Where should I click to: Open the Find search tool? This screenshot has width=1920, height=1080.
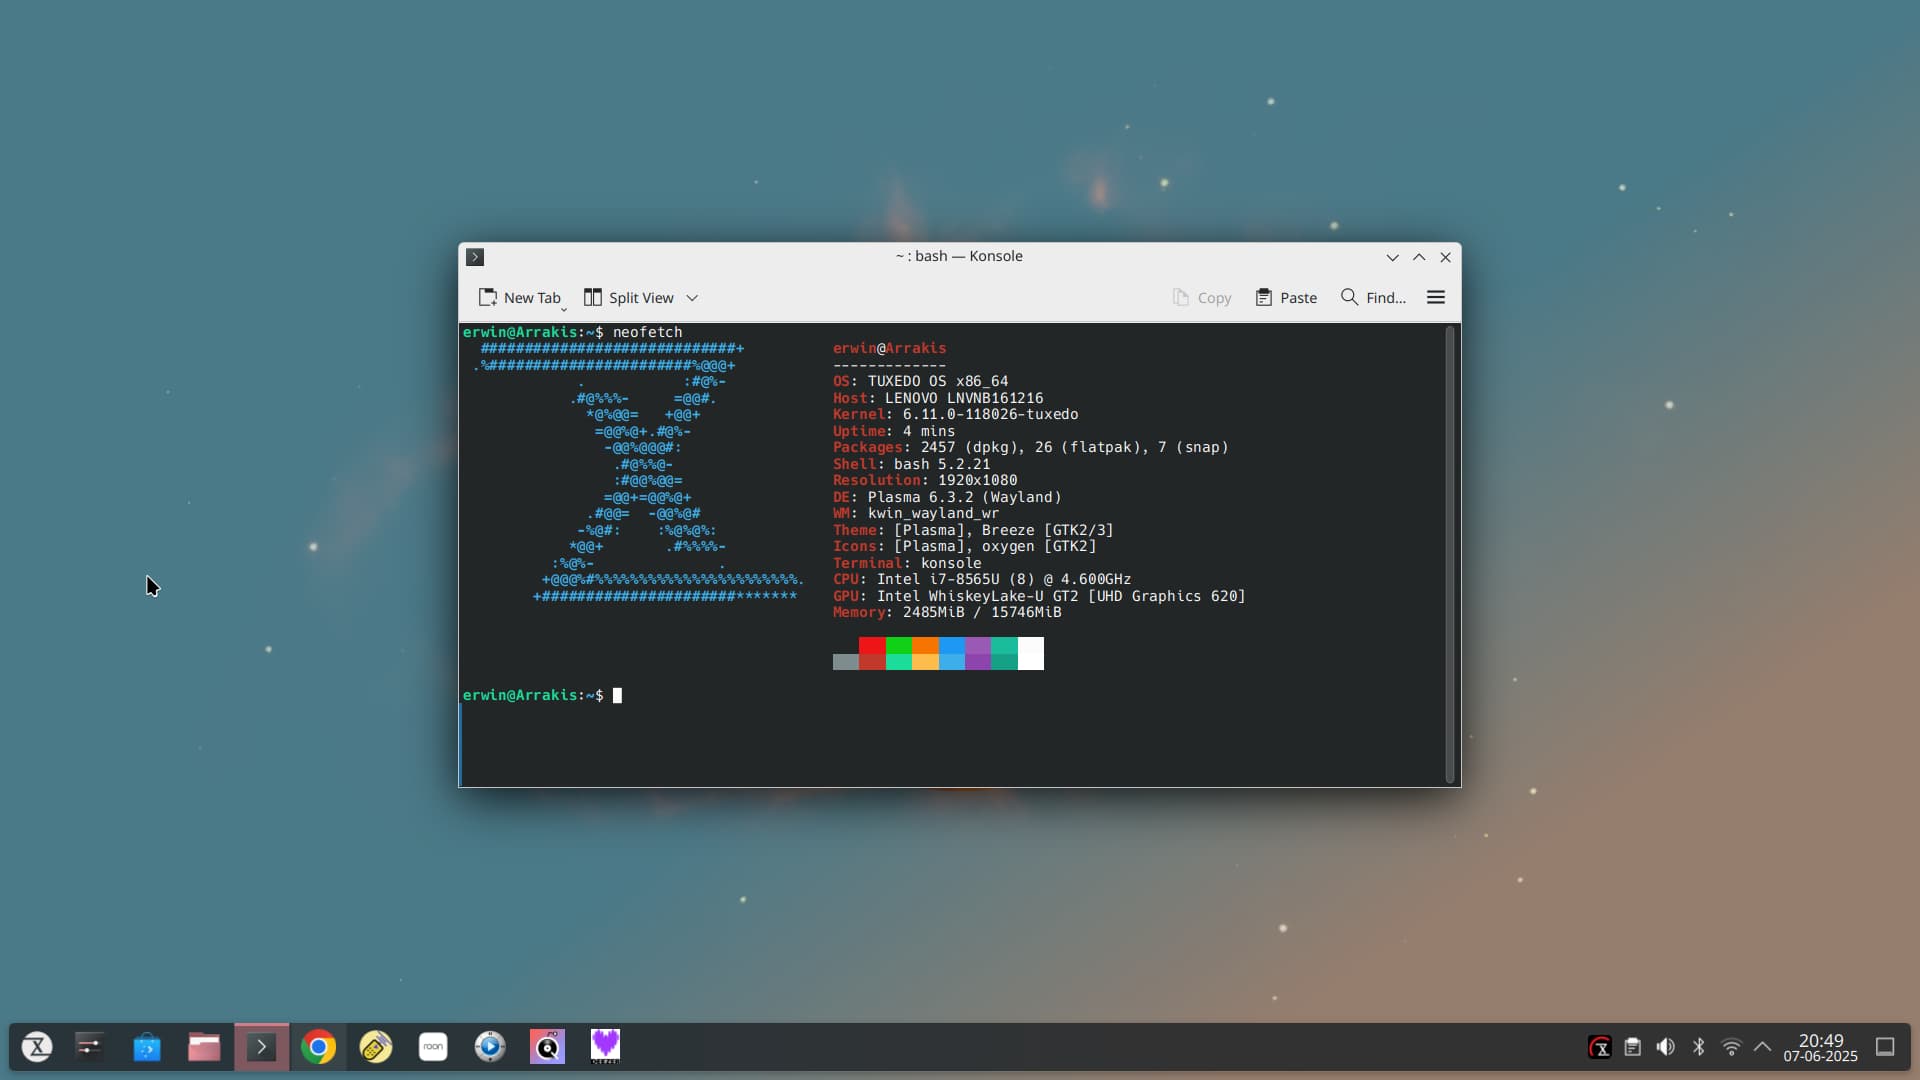(x=1373, y=298)
